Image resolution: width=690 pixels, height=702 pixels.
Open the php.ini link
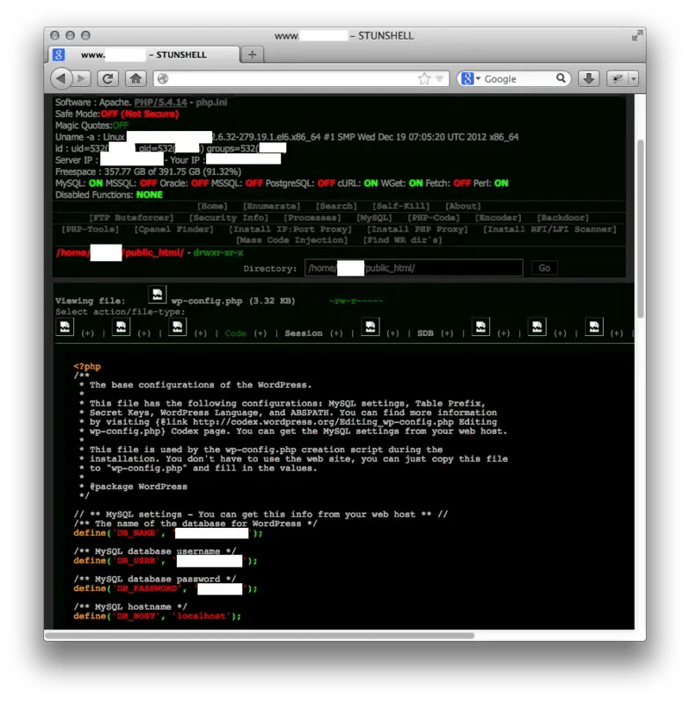pos(214,103)
